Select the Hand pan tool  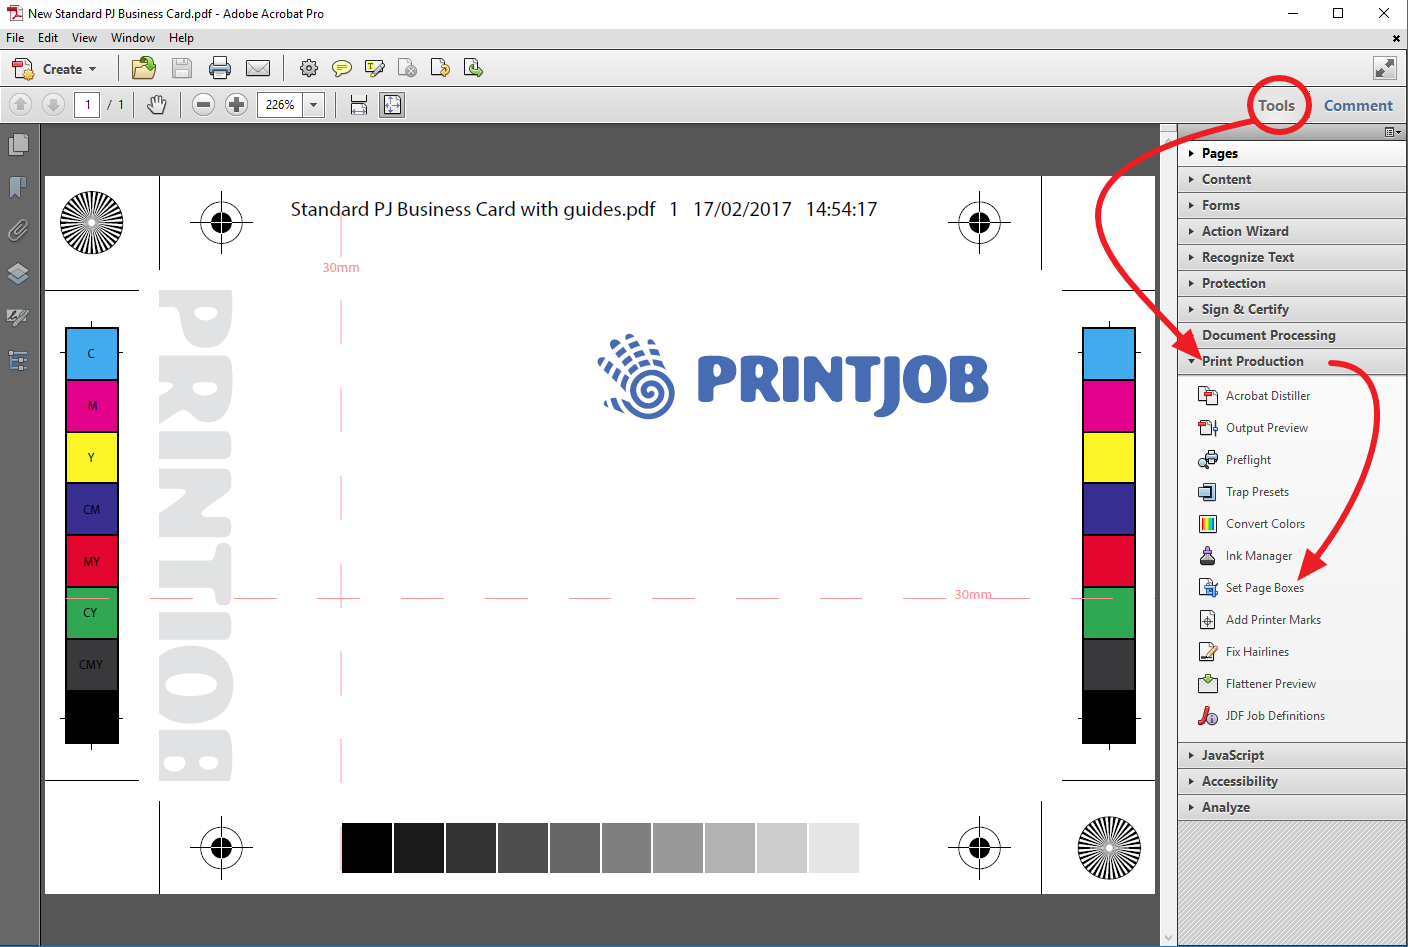tap(157, 104)
